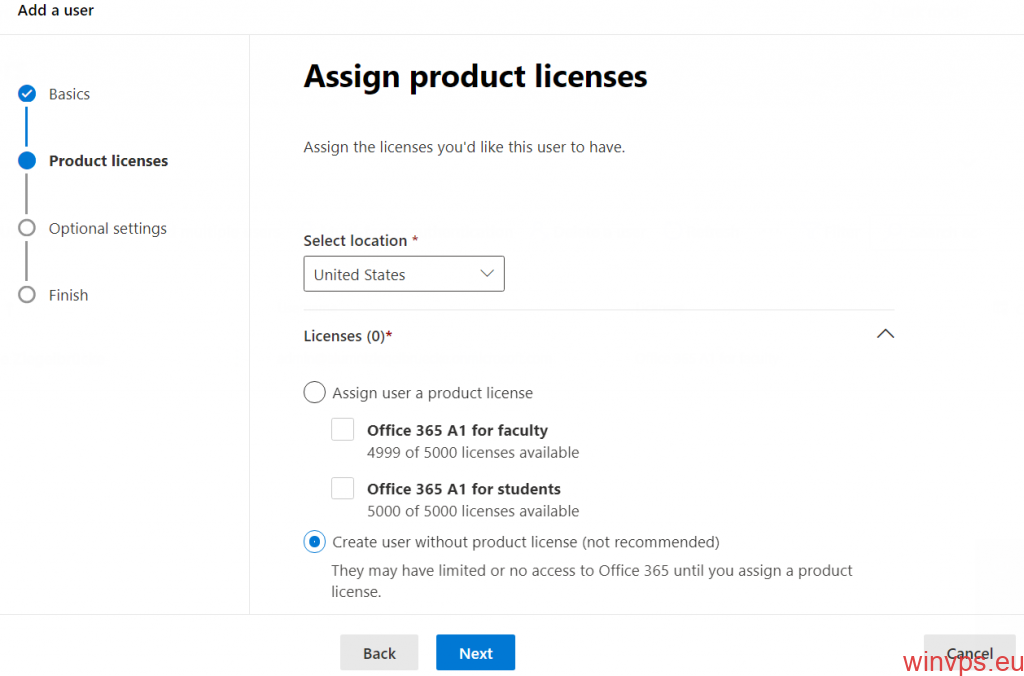The height and width of the screenshot is (676, 1024).
Task: Go to the Basics step
Action: 69,94
